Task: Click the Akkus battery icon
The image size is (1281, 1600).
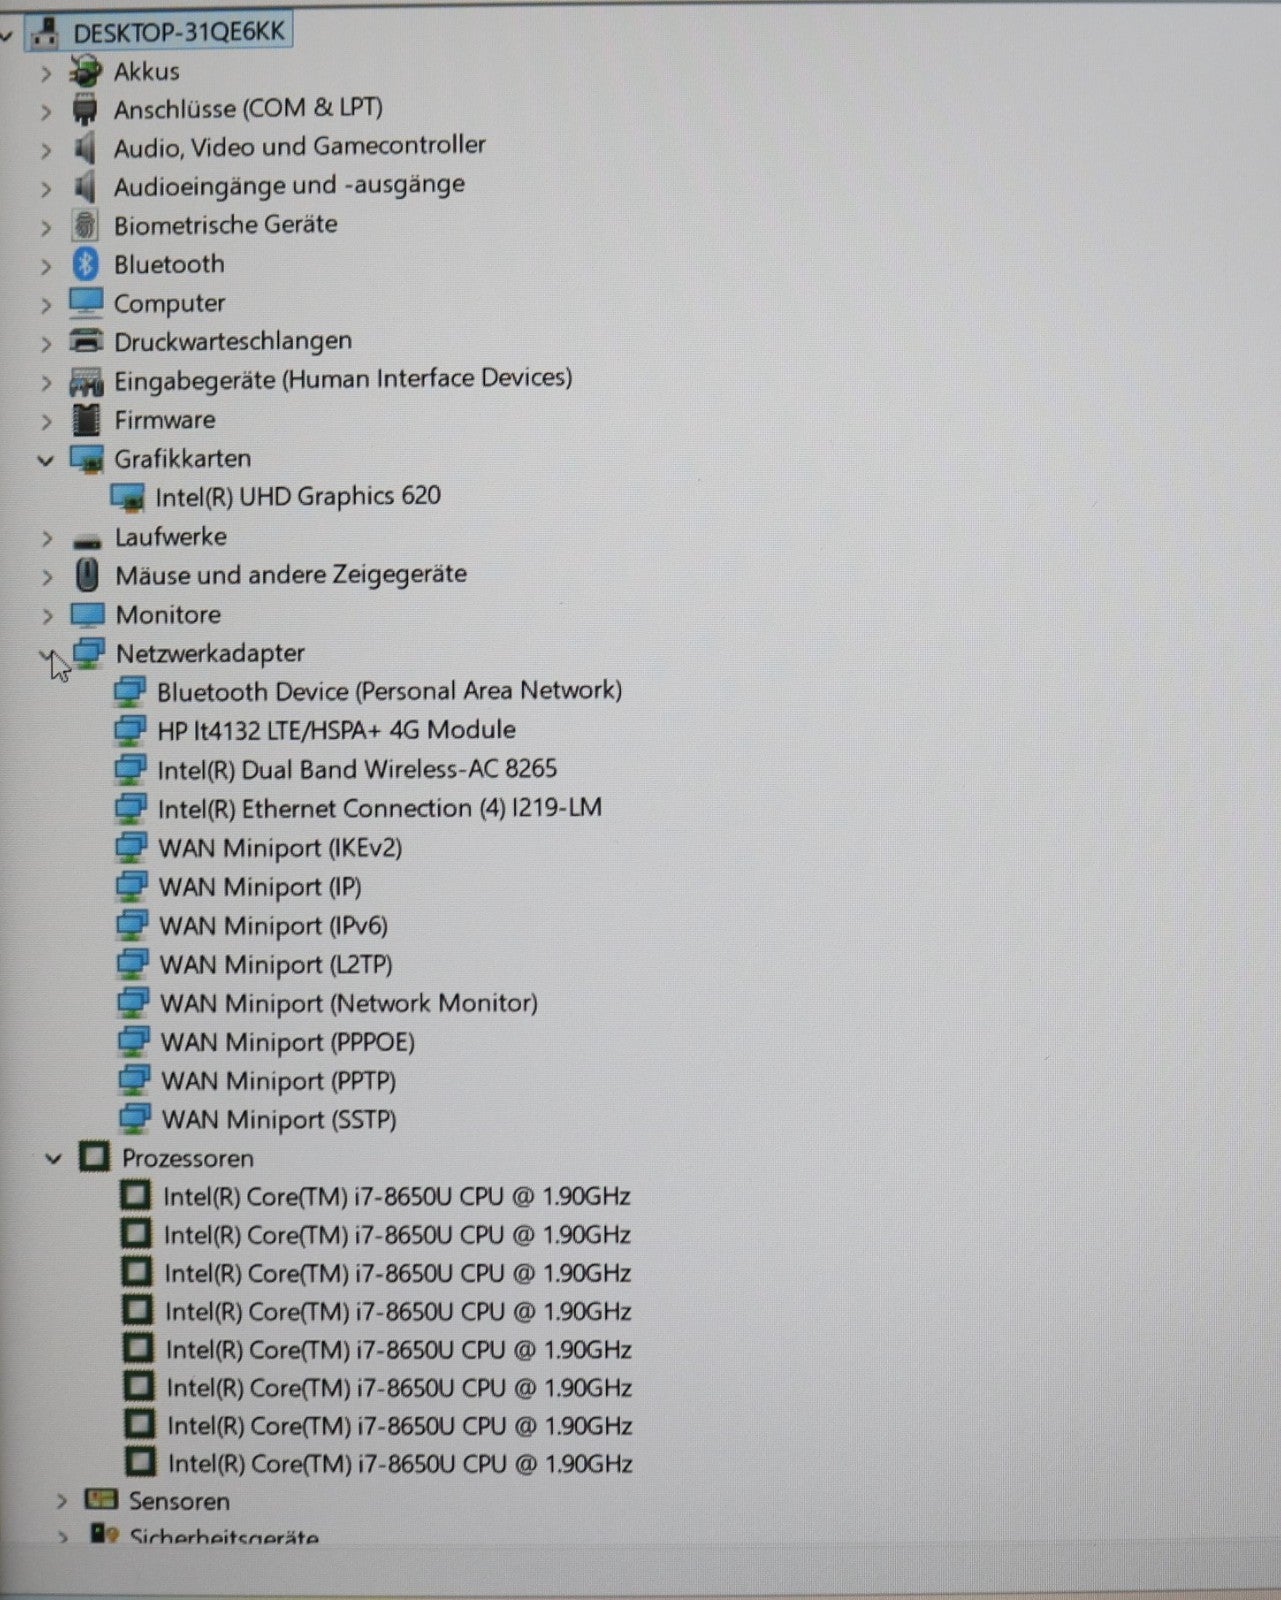Action: (86, 71)
